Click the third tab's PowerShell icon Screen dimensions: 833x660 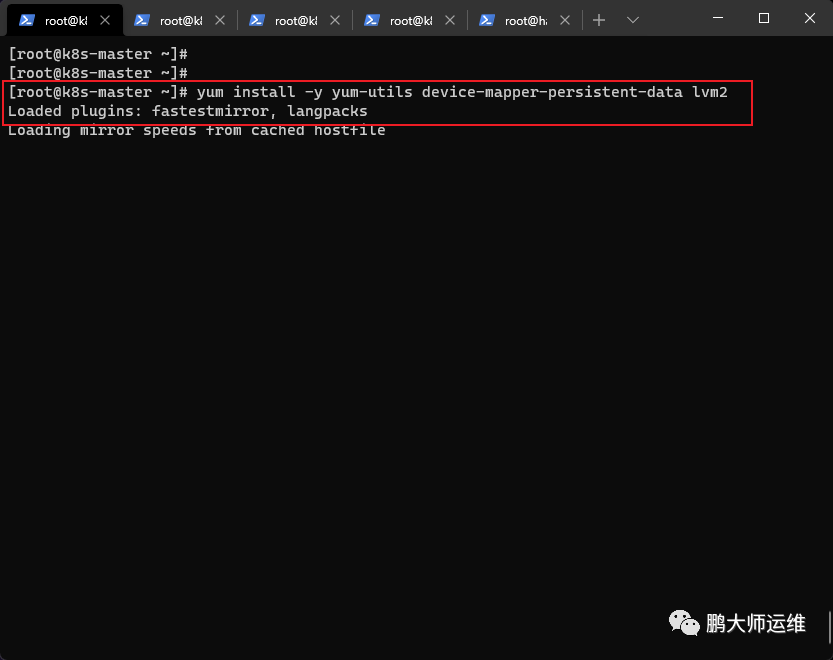click(257, 20)
